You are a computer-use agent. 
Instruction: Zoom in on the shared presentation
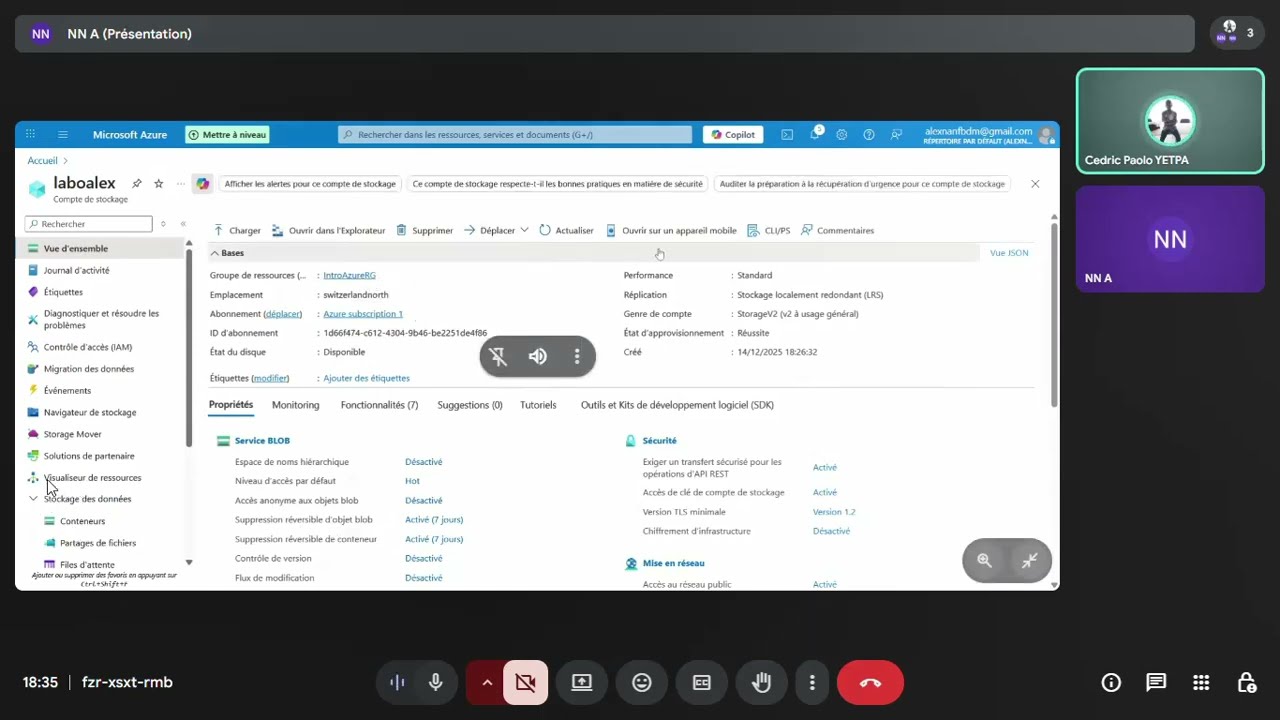tap(985, 561)
